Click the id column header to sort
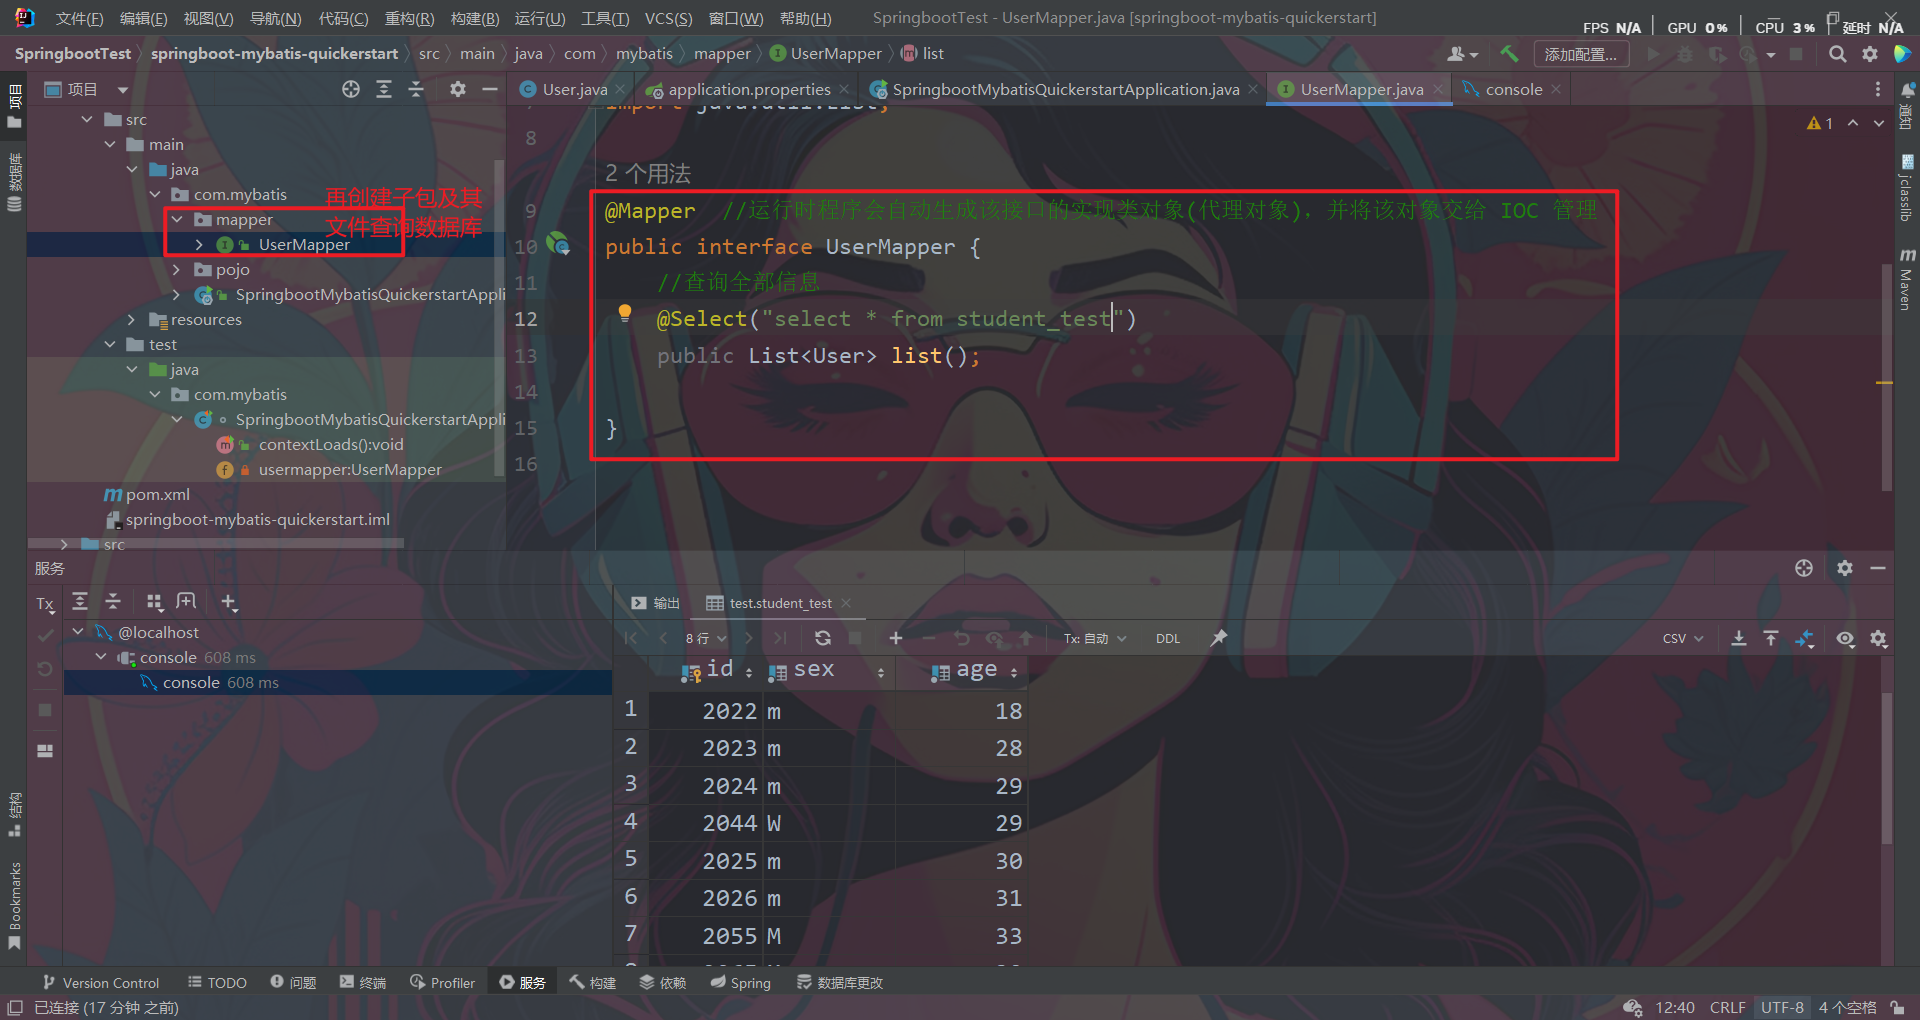Viewport: 1920px width, 1020px height. click(x=719, y=671)
